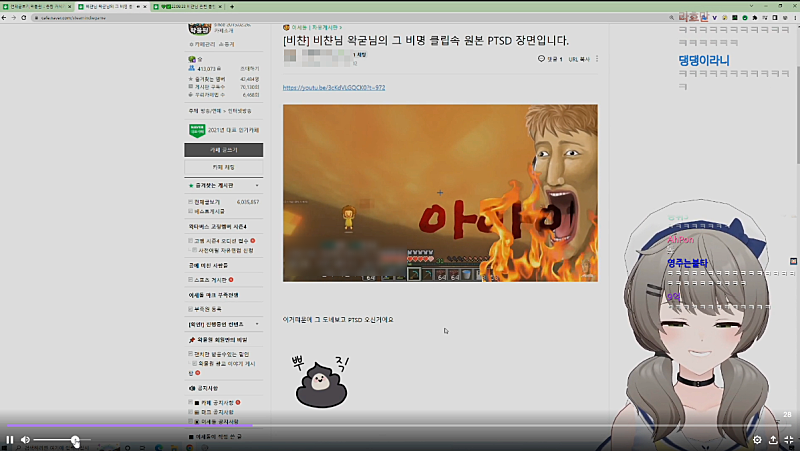Screen dimensions: 800x451
Task: Click 왁물원 회원만의 비밀 heading
Action: click(218, 340)
